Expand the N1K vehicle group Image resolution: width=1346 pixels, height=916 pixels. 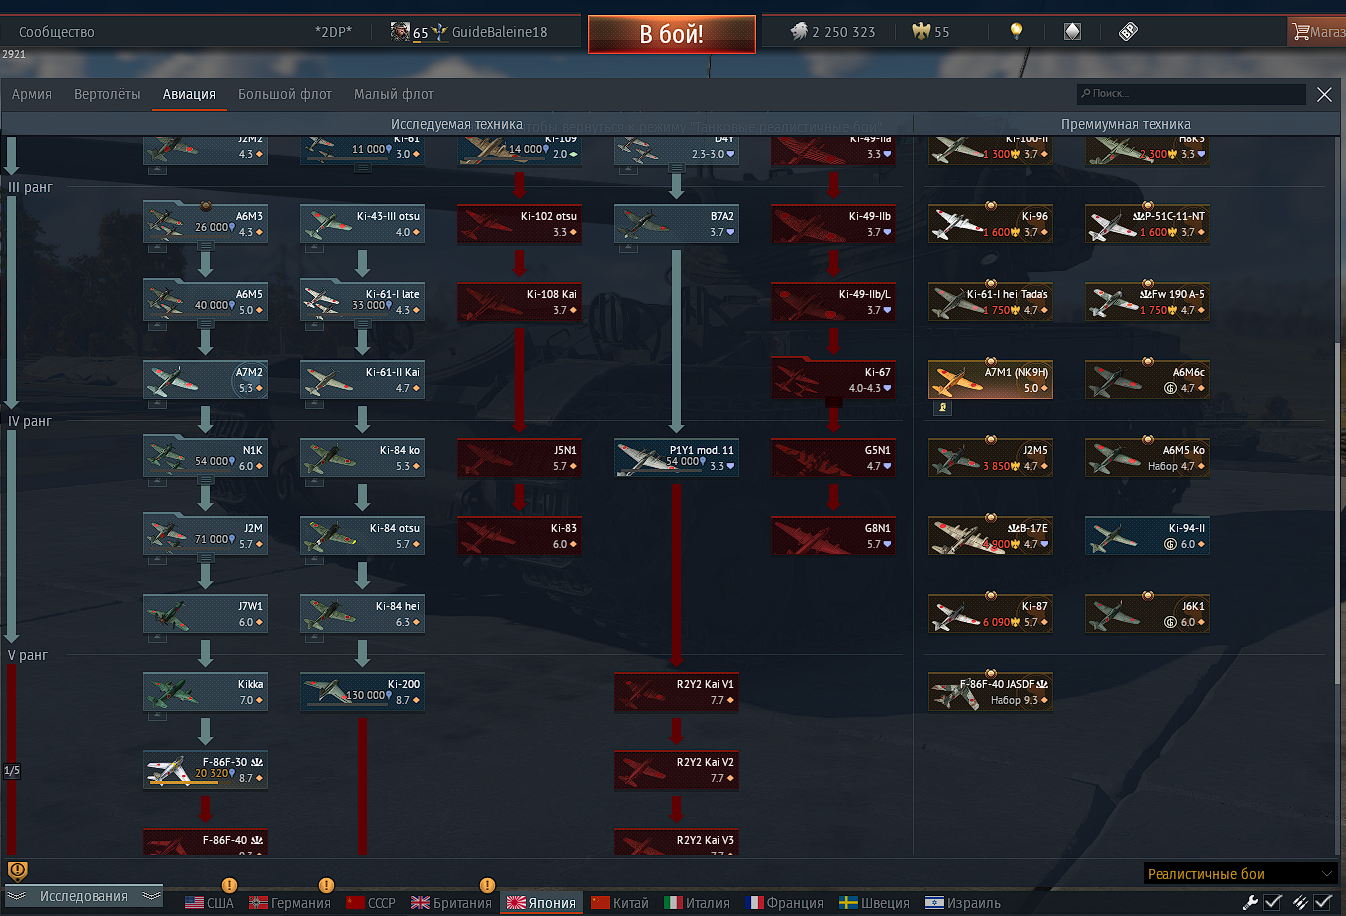(x=205, y=480)
